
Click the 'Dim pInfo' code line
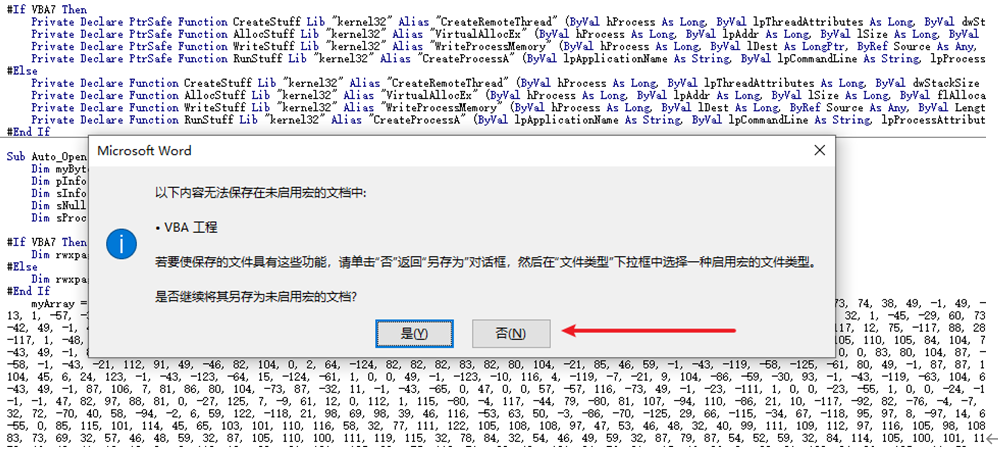pyautogui.click(x=59, y=181)
